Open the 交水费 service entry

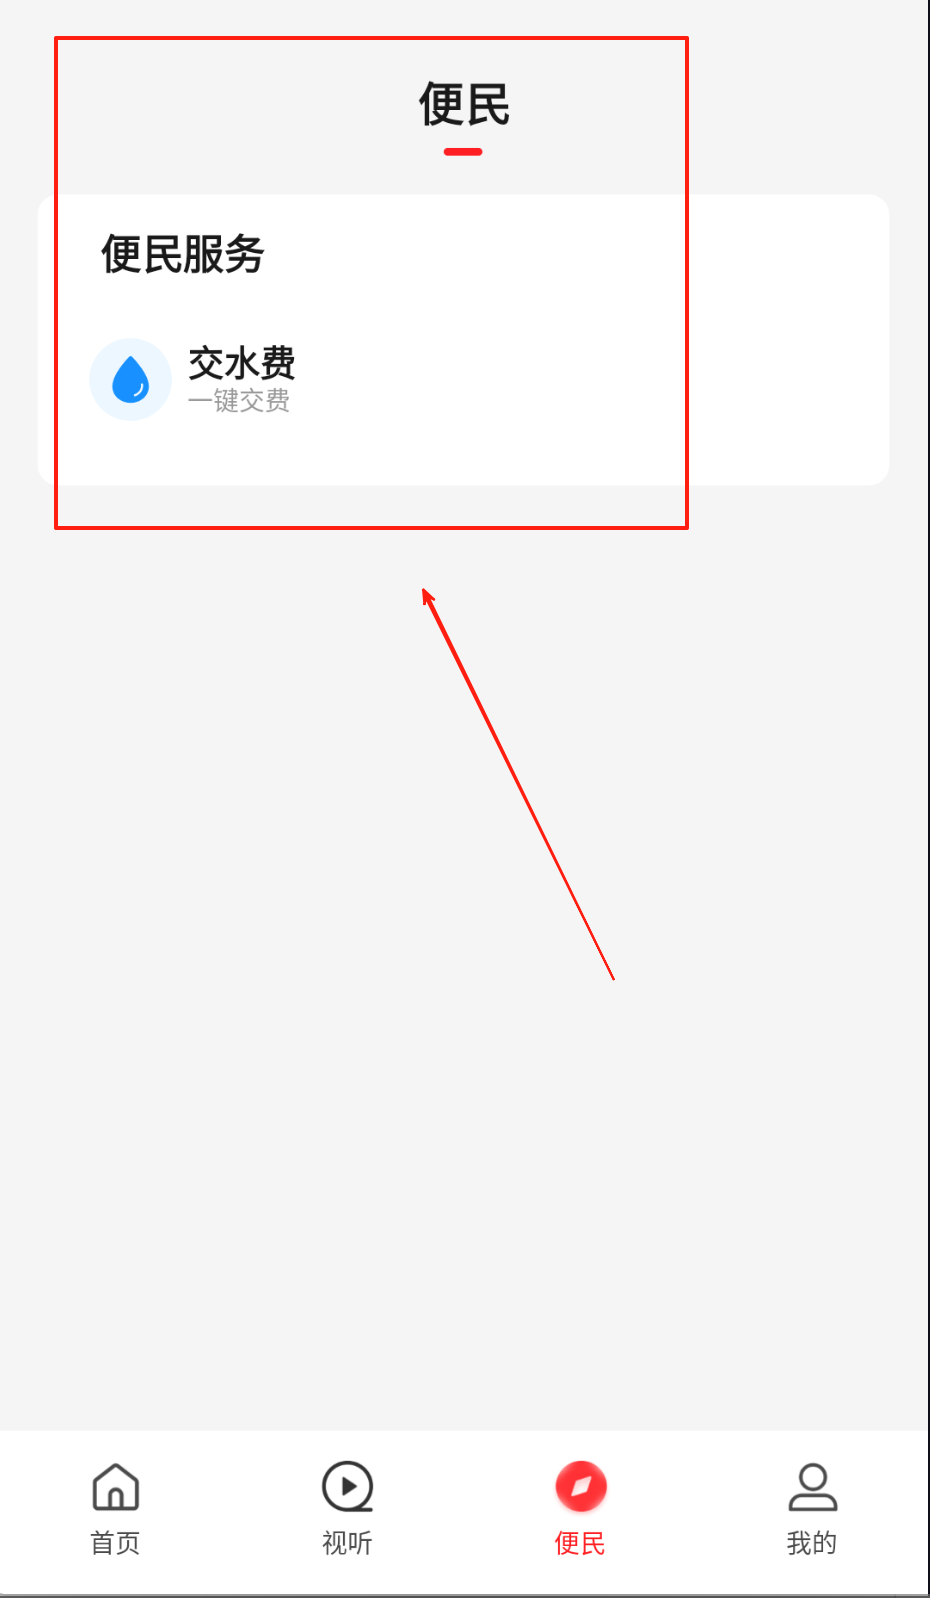tap(194, 379)
